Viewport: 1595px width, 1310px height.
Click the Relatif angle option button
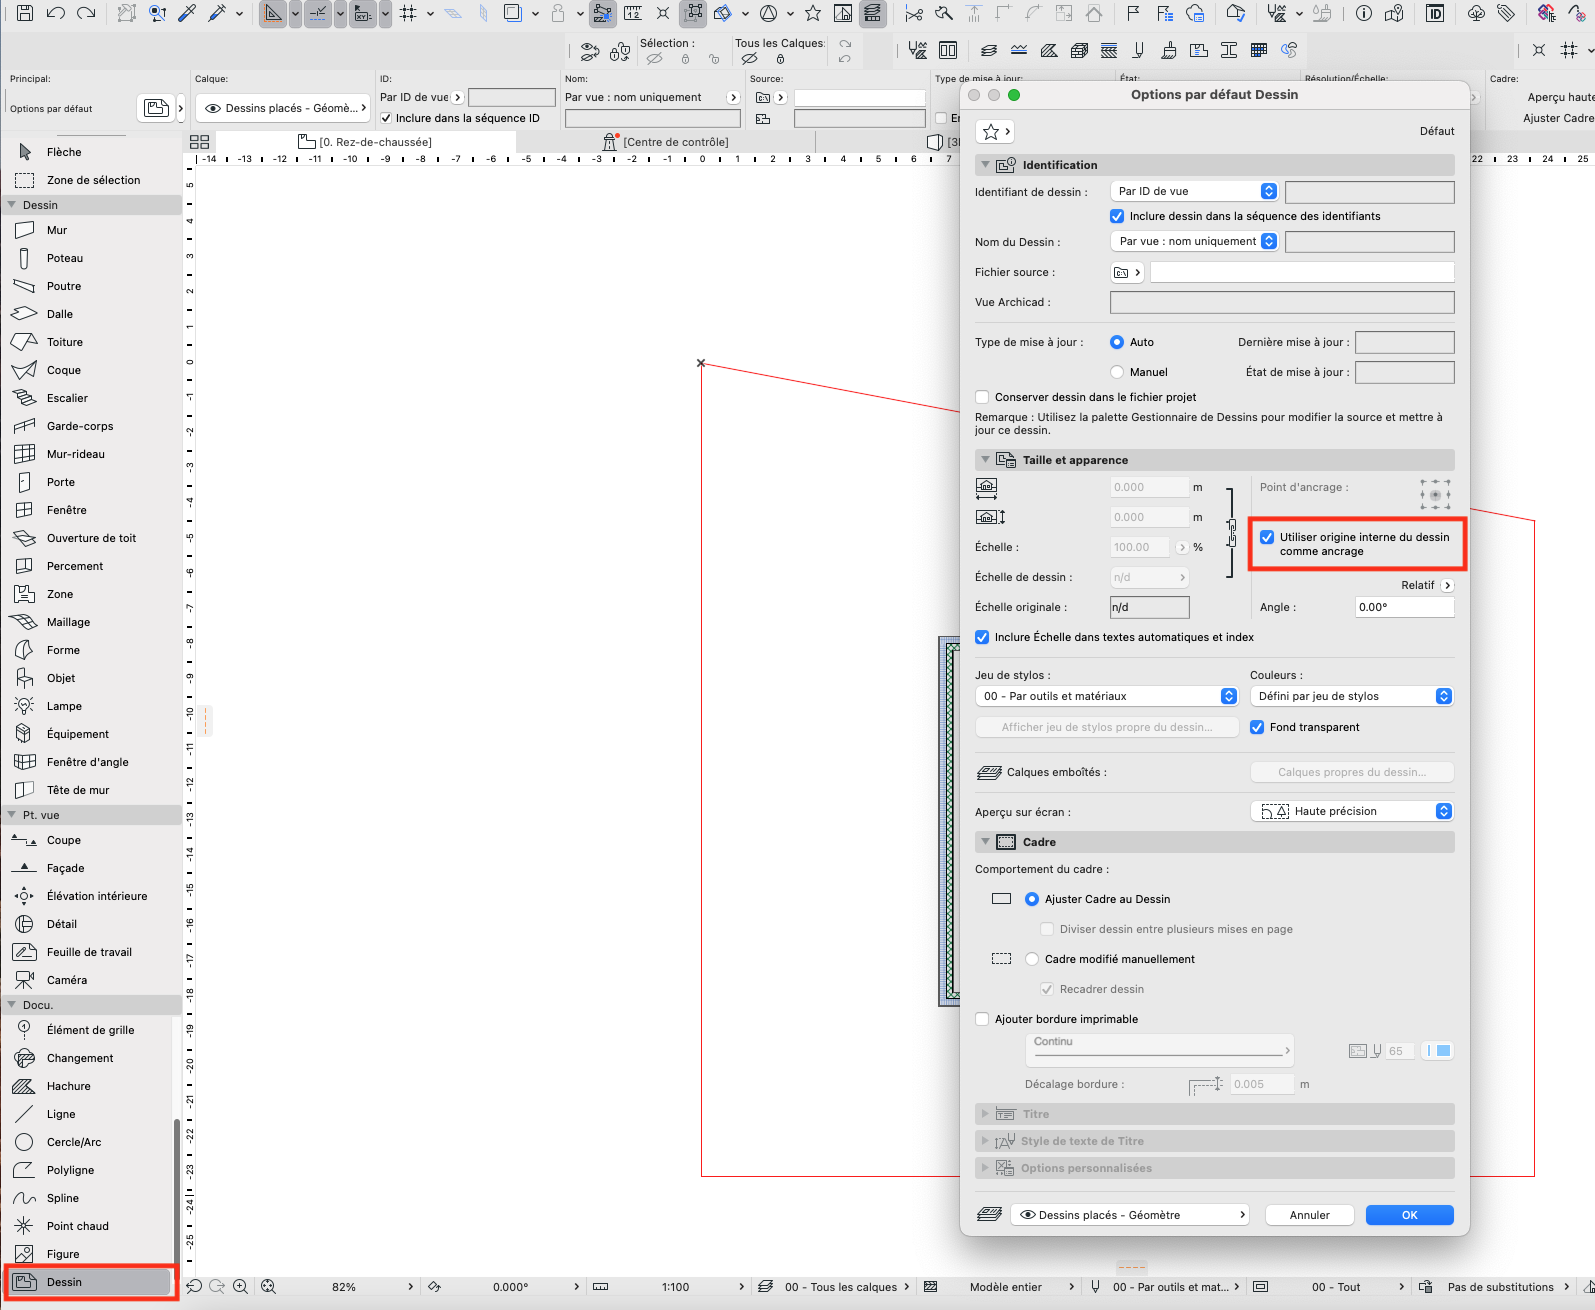[1447, 585]
